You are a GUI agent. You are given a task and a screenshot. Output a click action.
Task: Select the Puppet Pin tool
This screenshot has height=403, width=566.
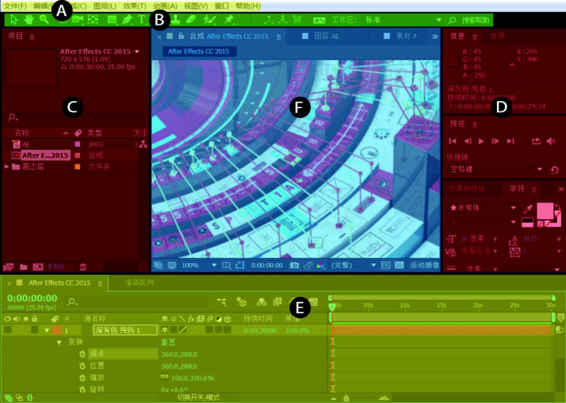[x=228, y=20]
